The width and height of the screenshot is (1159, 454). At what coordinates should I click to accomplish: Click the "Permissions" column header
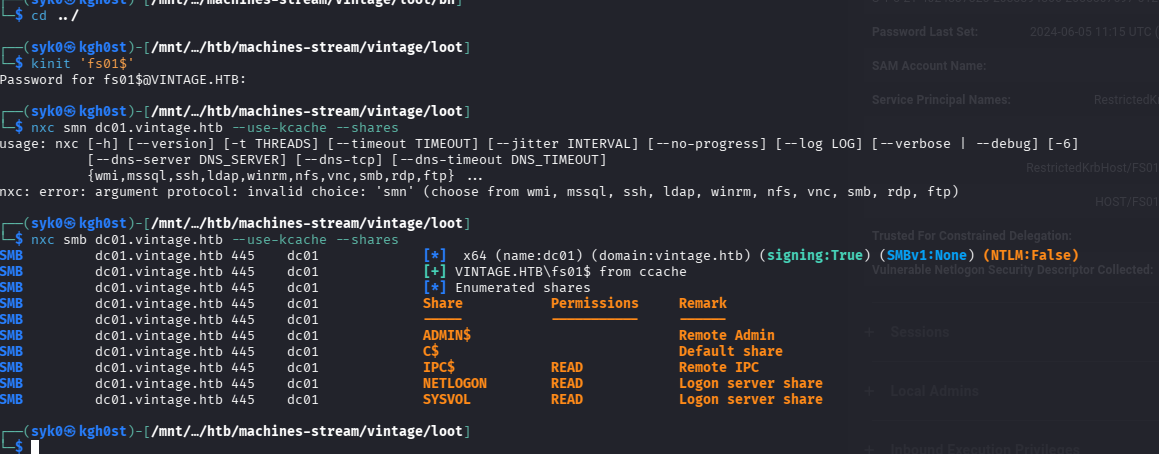tap(594, 303)
